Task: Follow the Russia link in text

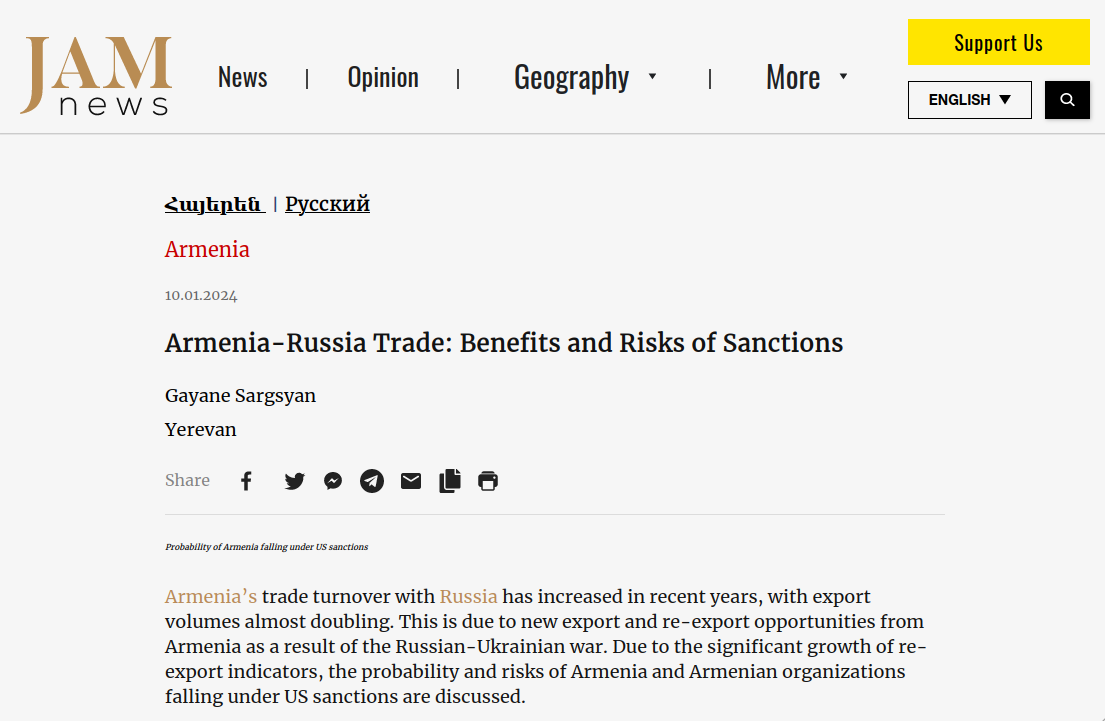Action: [x=468, y=597]
